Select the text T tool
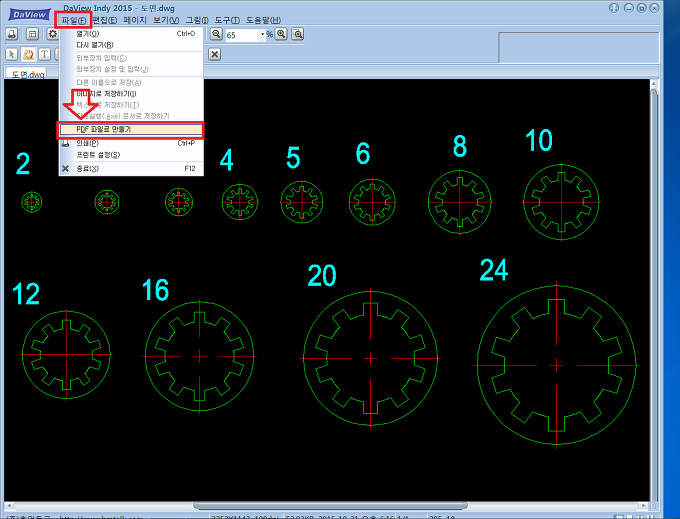The image size is (680, 519). pos(44,54)
